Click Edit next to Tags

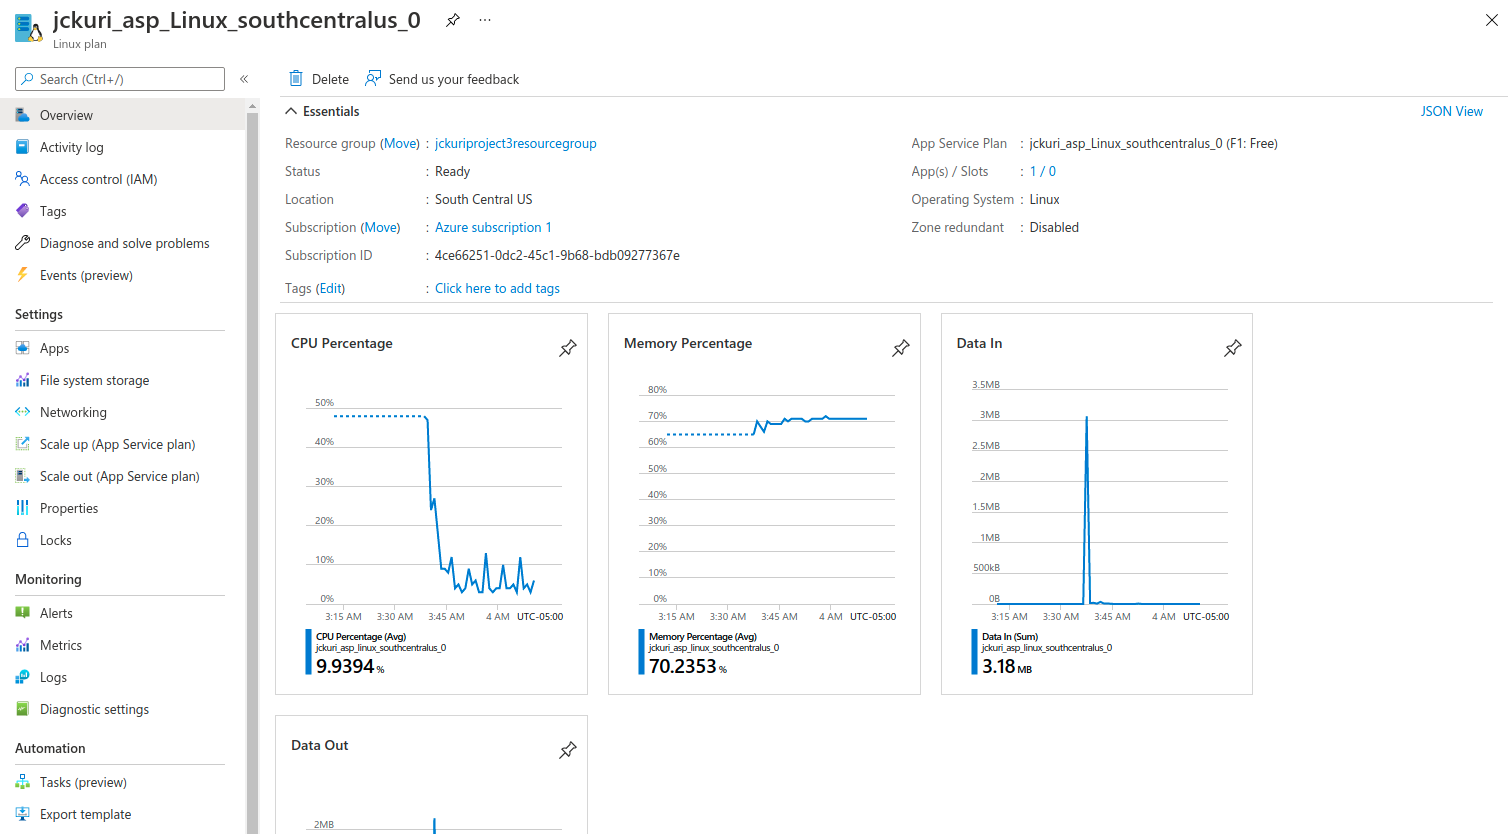pos(331,288)
